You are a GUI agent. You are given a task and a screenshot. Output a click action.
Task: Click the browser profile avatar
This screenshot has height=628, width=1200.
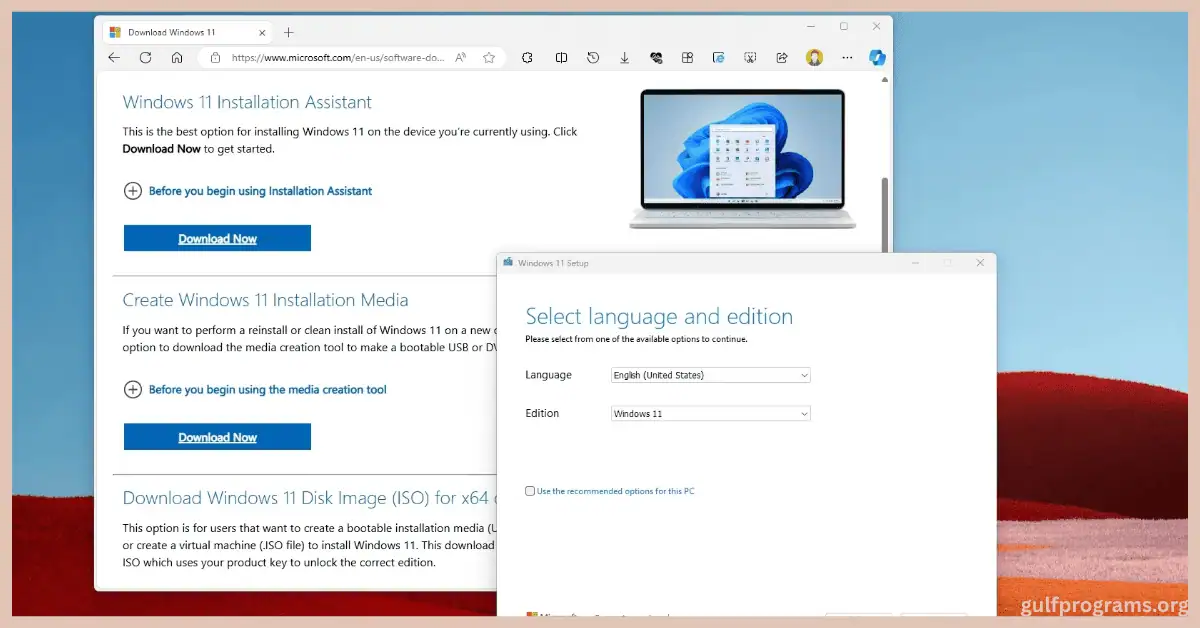click(815, 57)
